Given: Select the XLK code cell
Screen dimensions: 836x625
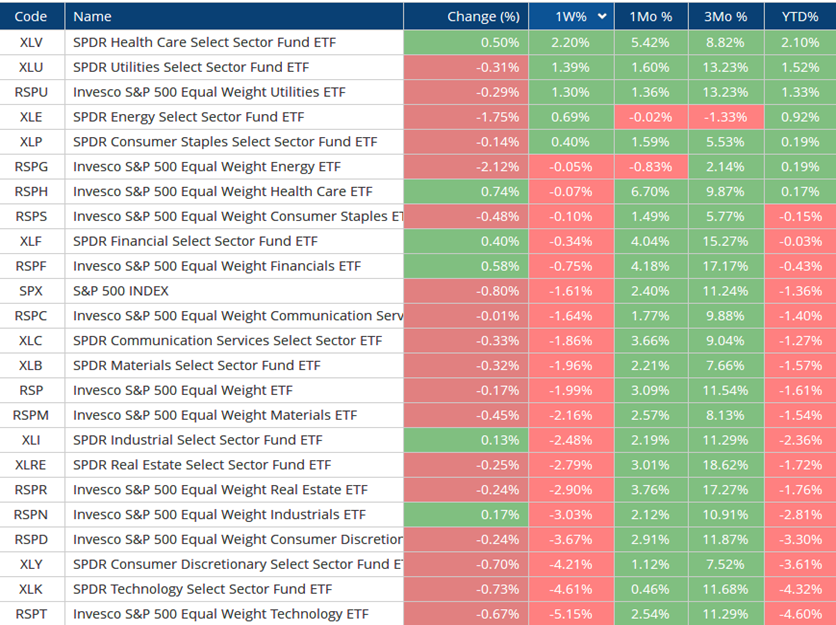Looking at the screenshot, I should click(31, 590).
